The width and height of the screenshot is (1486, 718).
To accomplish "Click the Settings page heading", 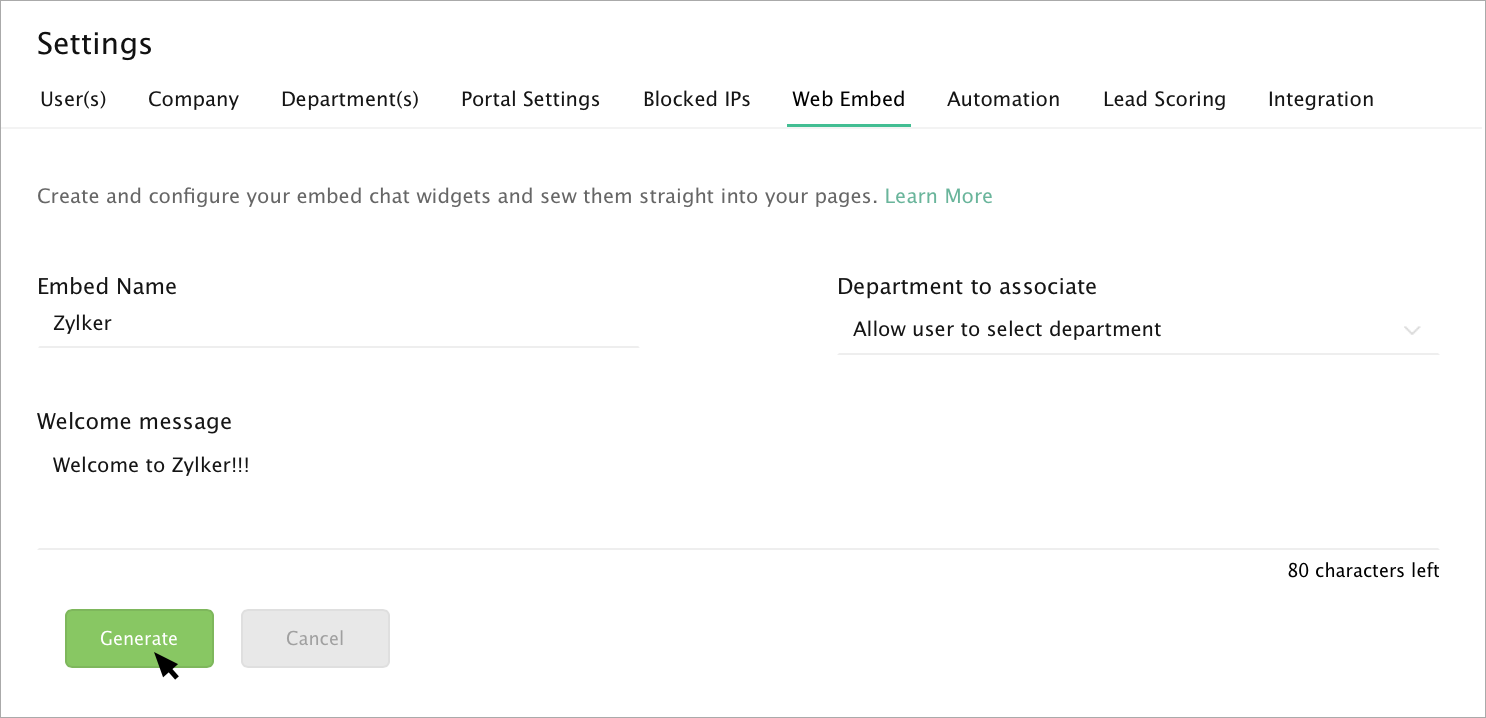I will pyautogui.click(x=94, y=44).
